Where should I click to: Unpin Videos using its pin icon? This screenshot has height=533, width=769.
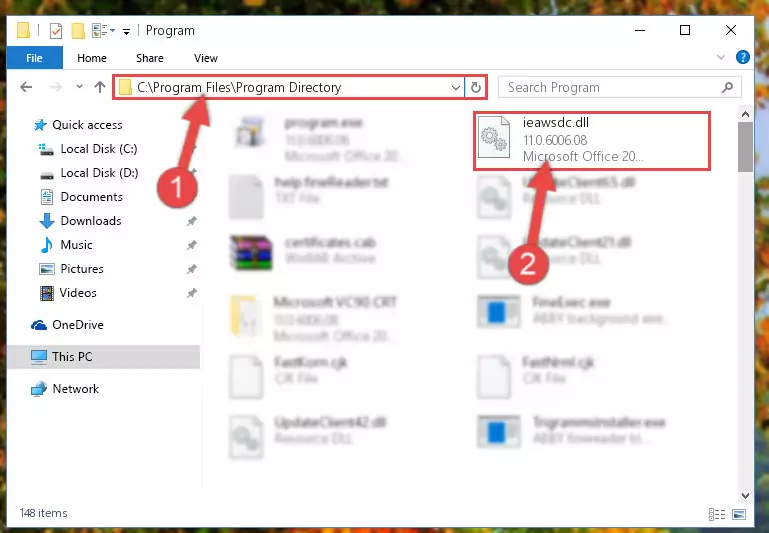coord(191,293)
